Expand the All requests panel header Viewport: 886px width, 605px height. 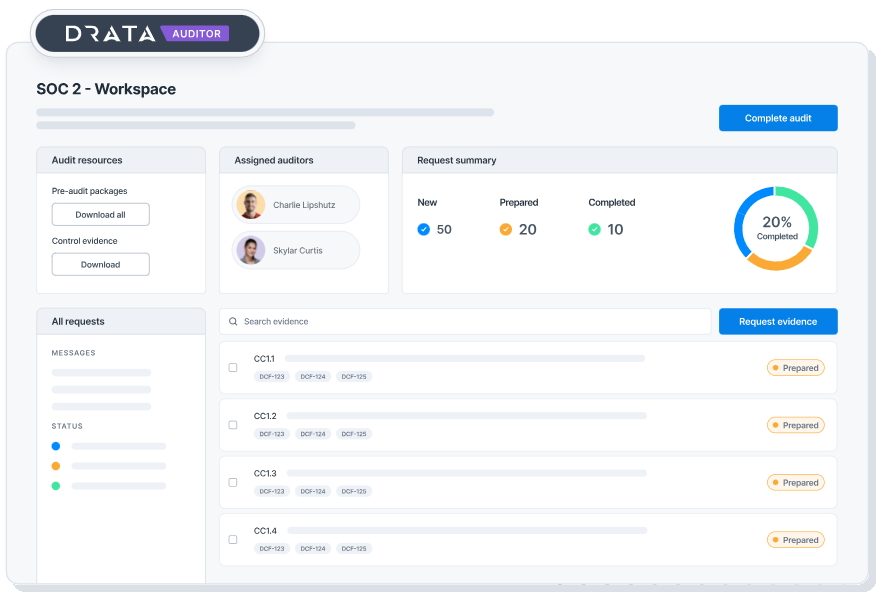click(x=121, y=321)
